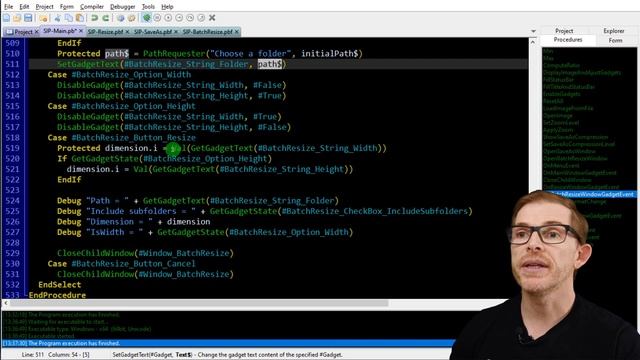640x360 pixels.
Task: Click line number 519 in the gutter
Action: point(13,148)
